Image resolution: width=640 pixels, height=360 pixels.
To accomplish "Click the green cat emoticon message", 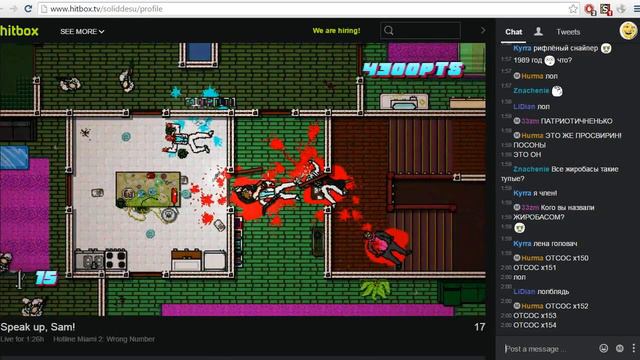I will [x=519, y=228].
